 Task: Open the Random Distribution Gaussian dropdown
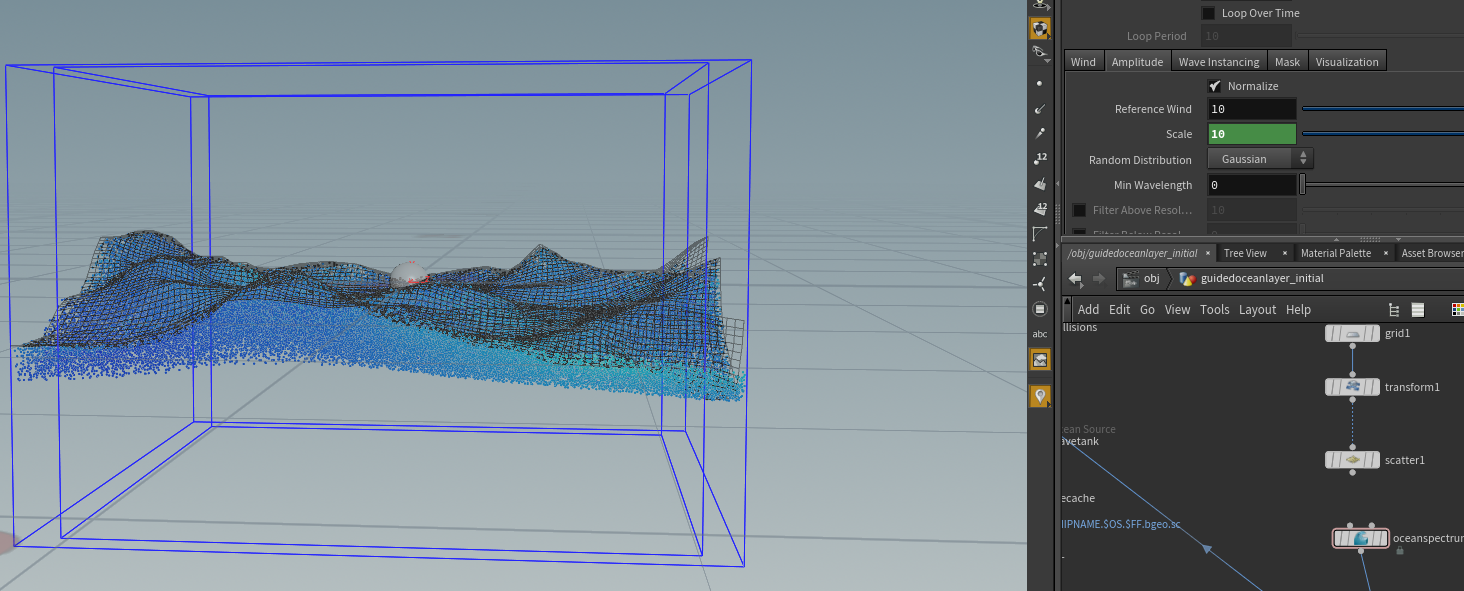[x=1261, y=159]
